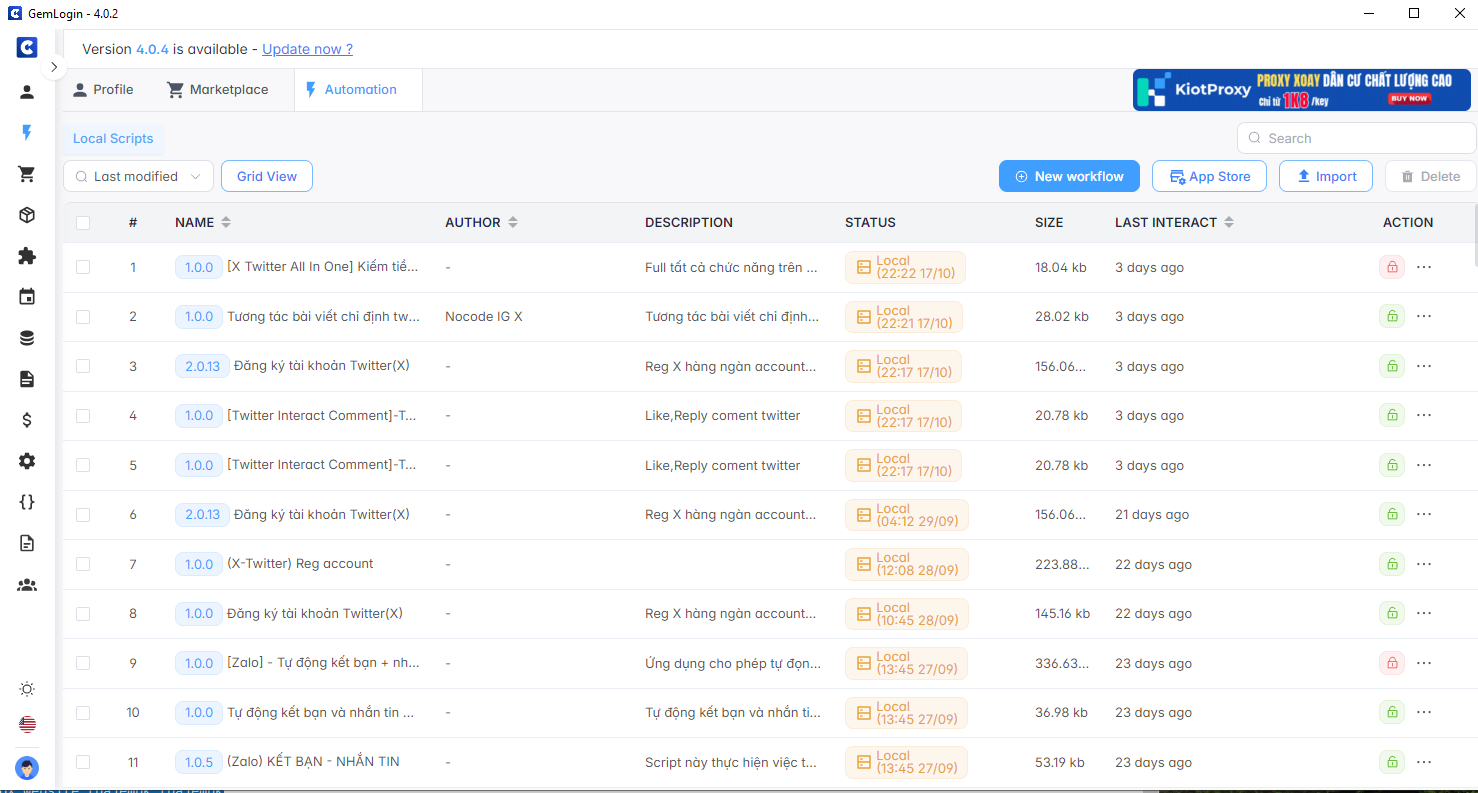The height and width of the screenshot is (793, 1478).
Task: Open the Last modified sort dropdown
Action: pos(138,176)
